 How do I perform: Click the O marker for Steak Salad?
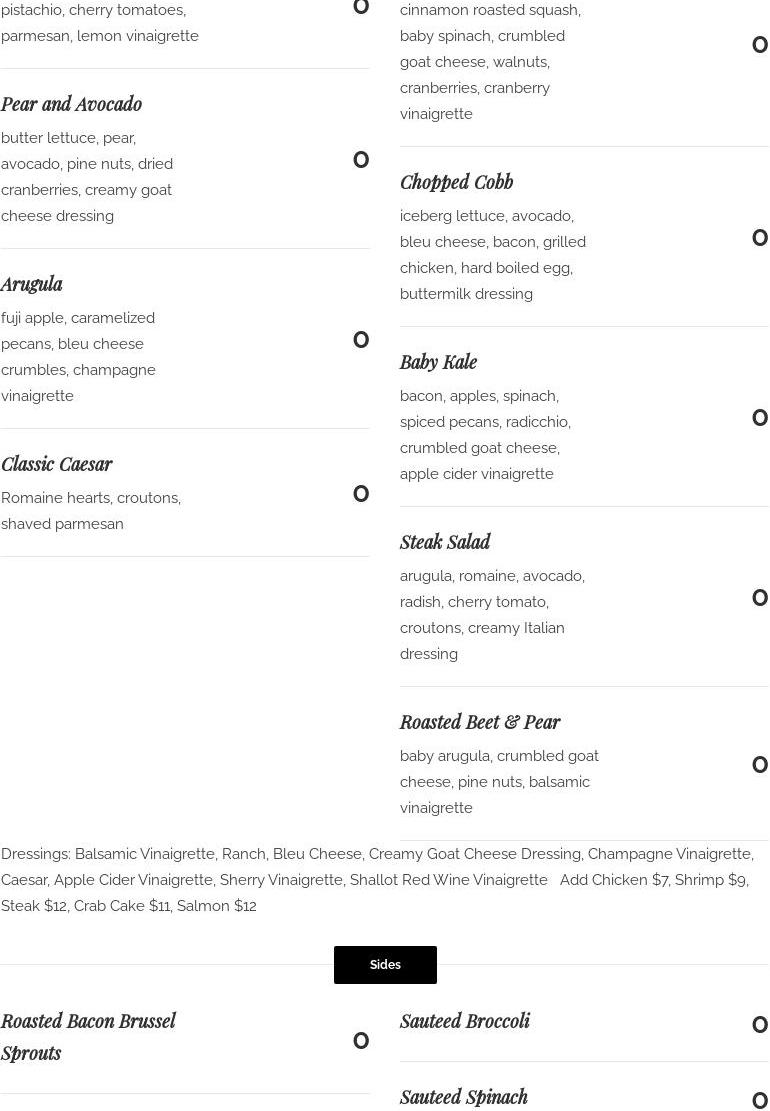[760, 598]
